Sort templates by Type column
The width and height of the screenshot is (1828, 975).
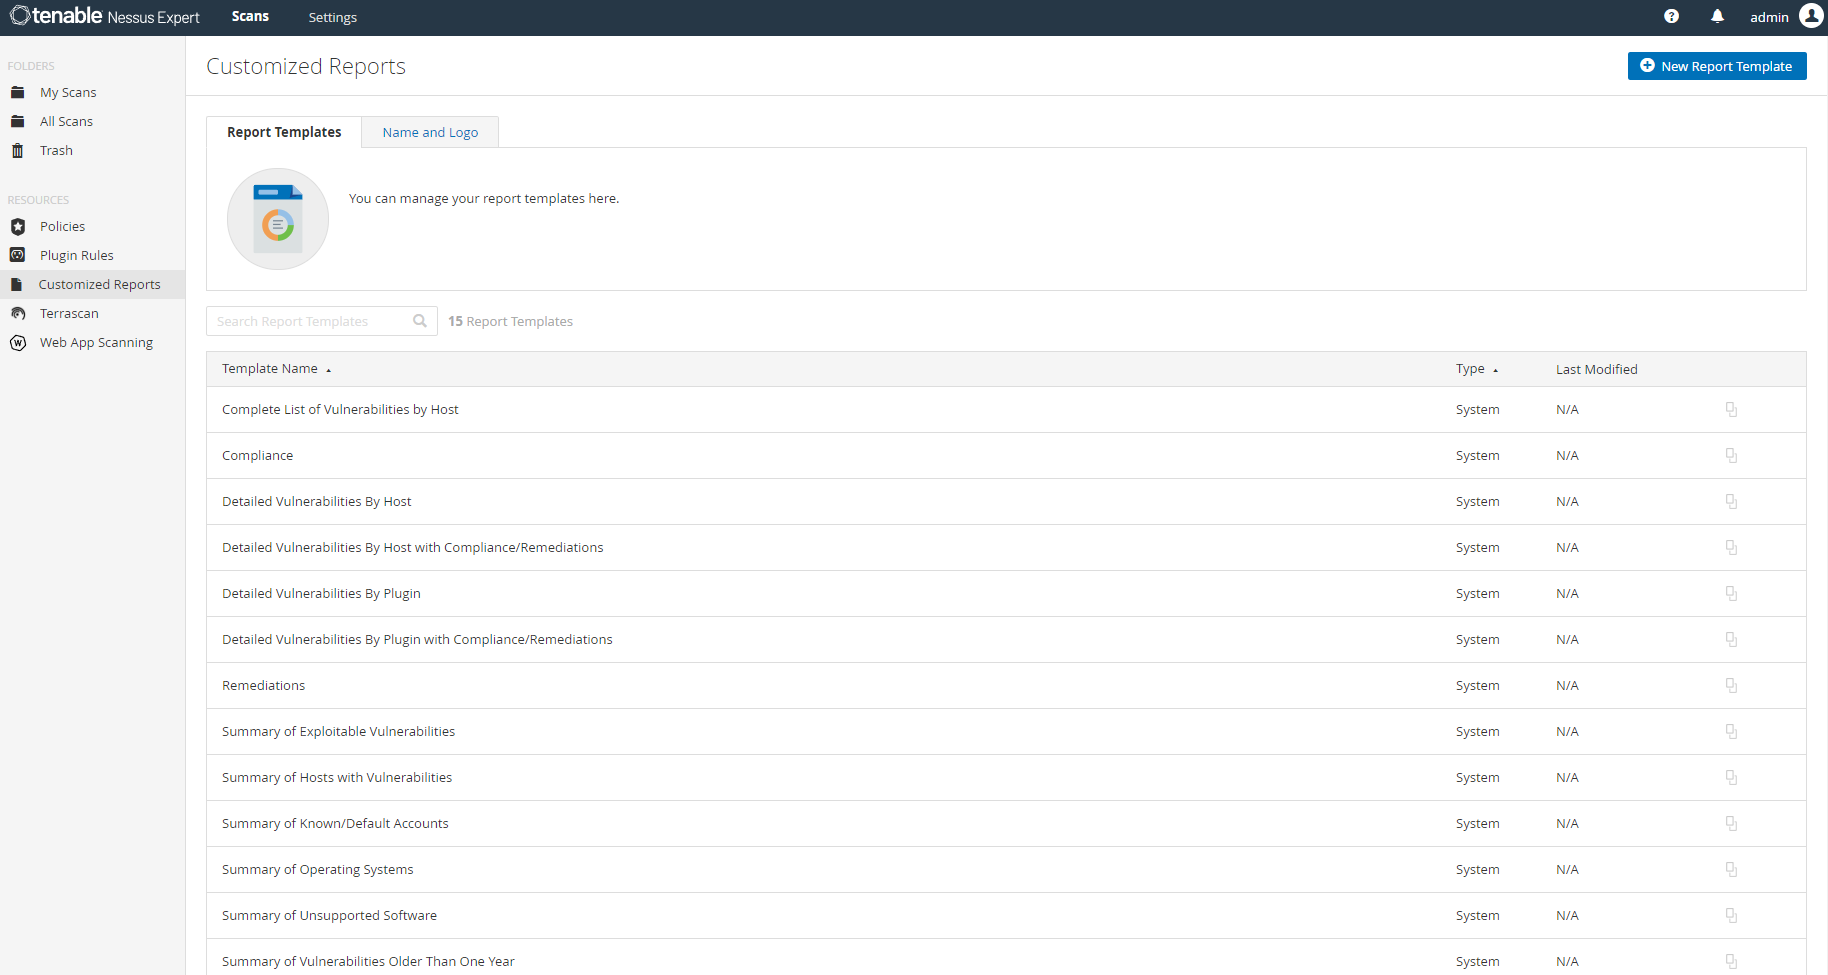click(1470, 369)
